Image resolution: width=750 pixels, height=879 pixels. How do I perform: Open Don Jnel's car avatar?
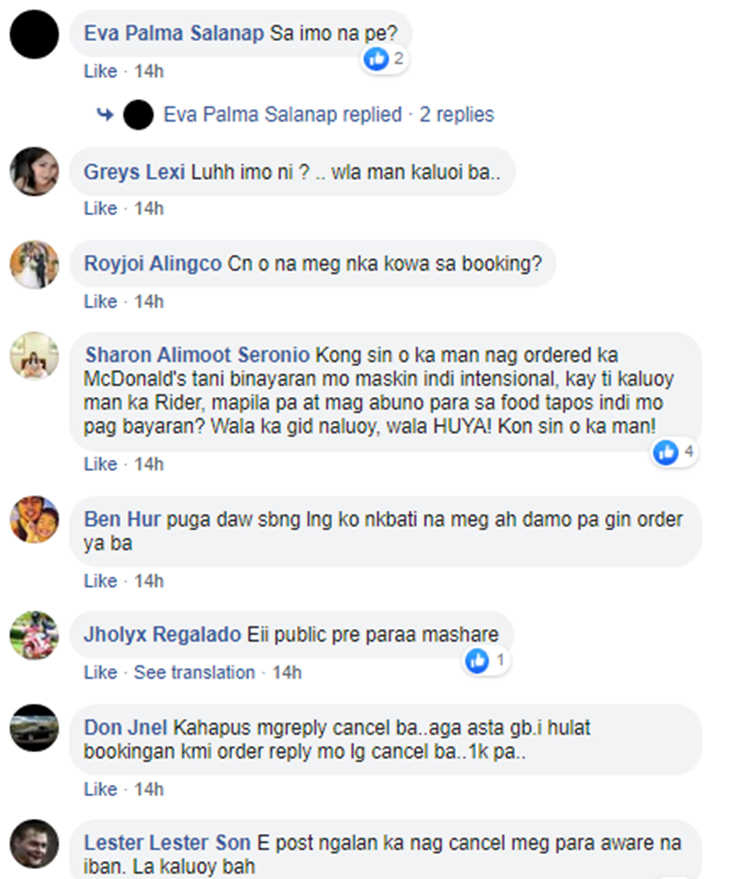(34, 728)
